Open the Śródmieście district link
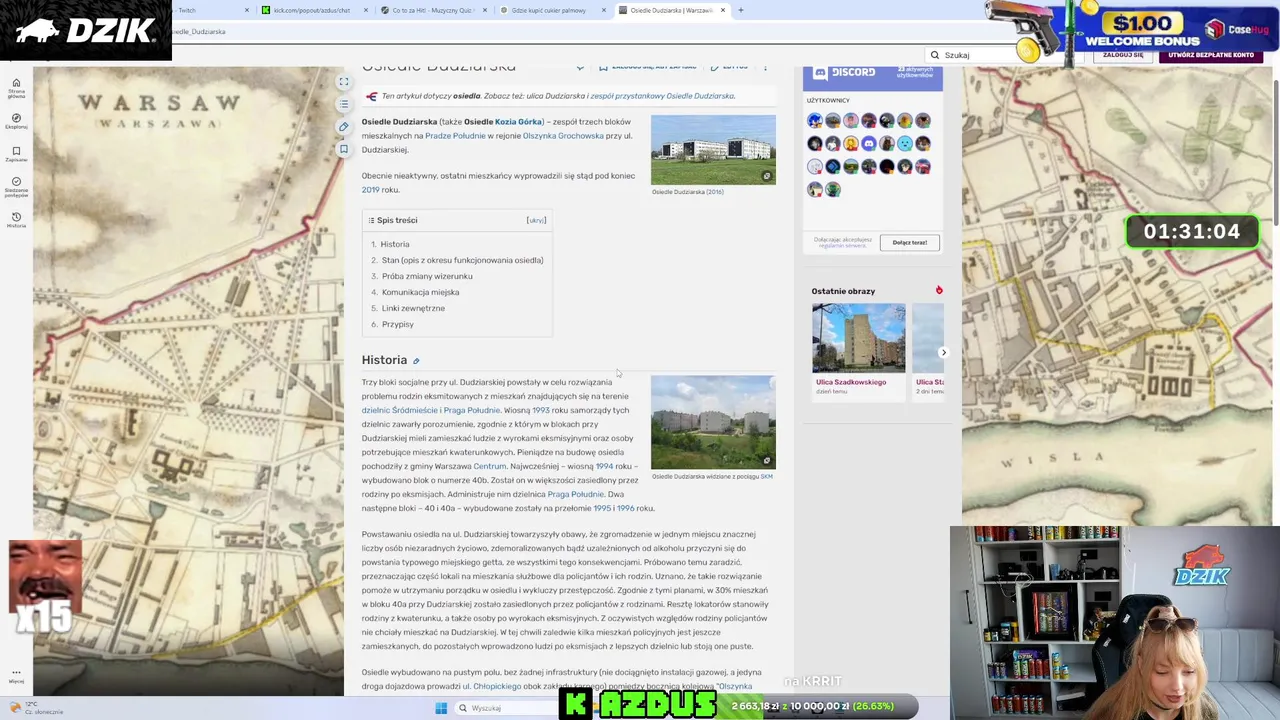 coord(414,410)
